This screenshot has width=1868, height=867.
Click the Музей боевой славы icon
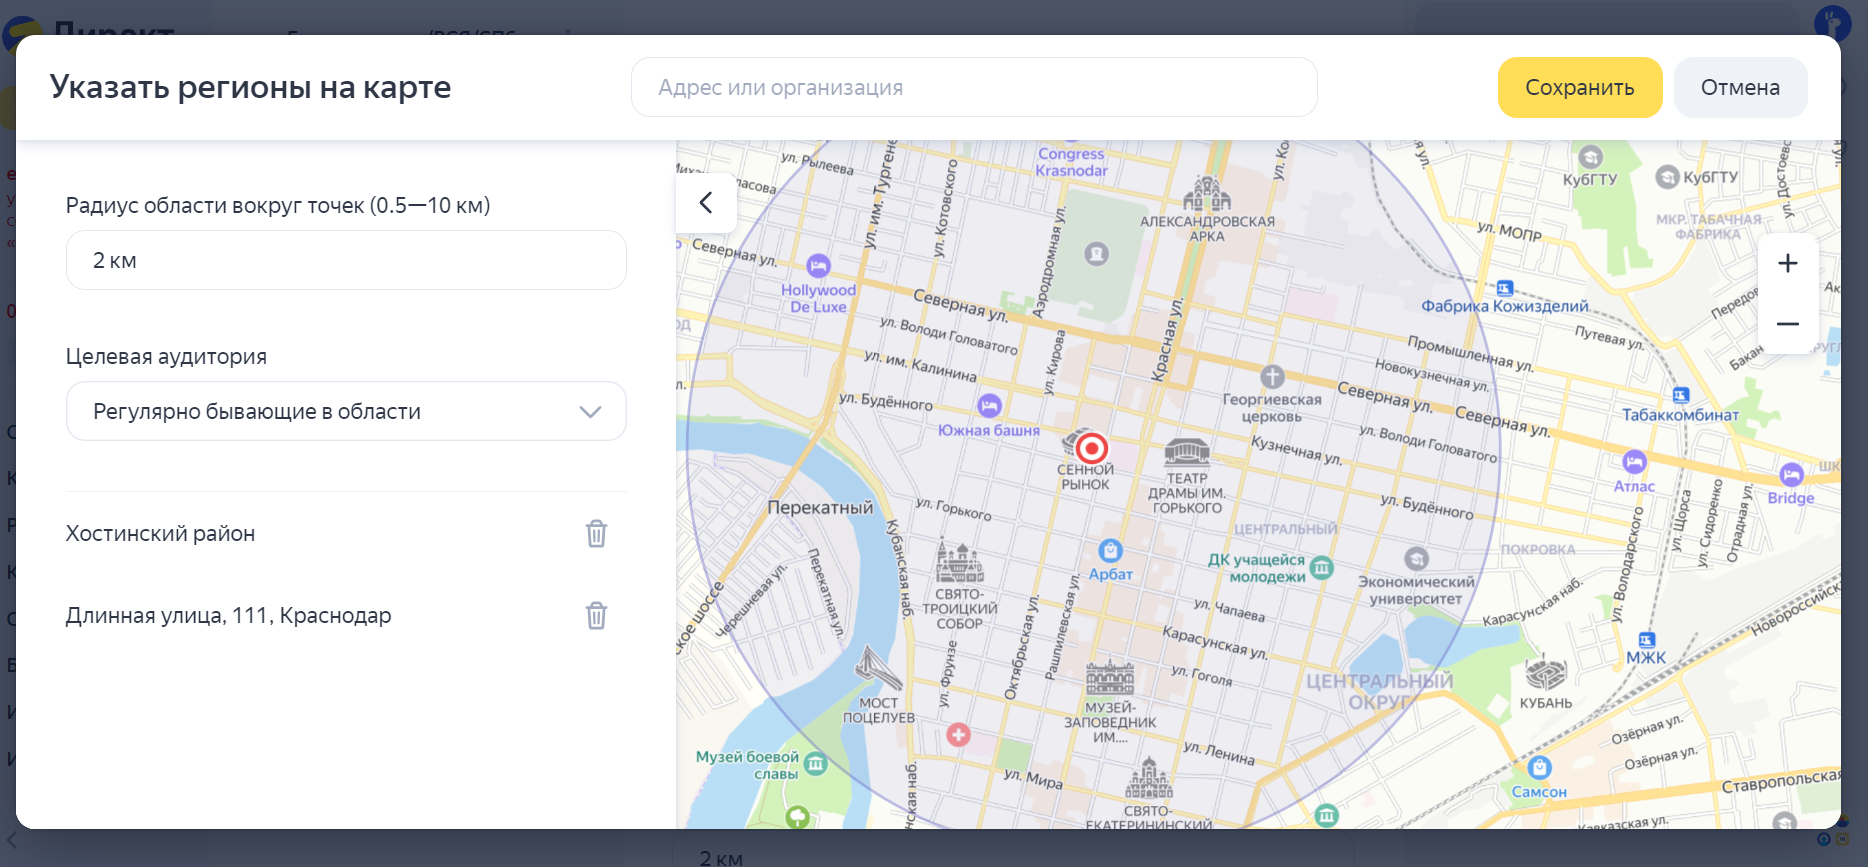pos(816,764)
